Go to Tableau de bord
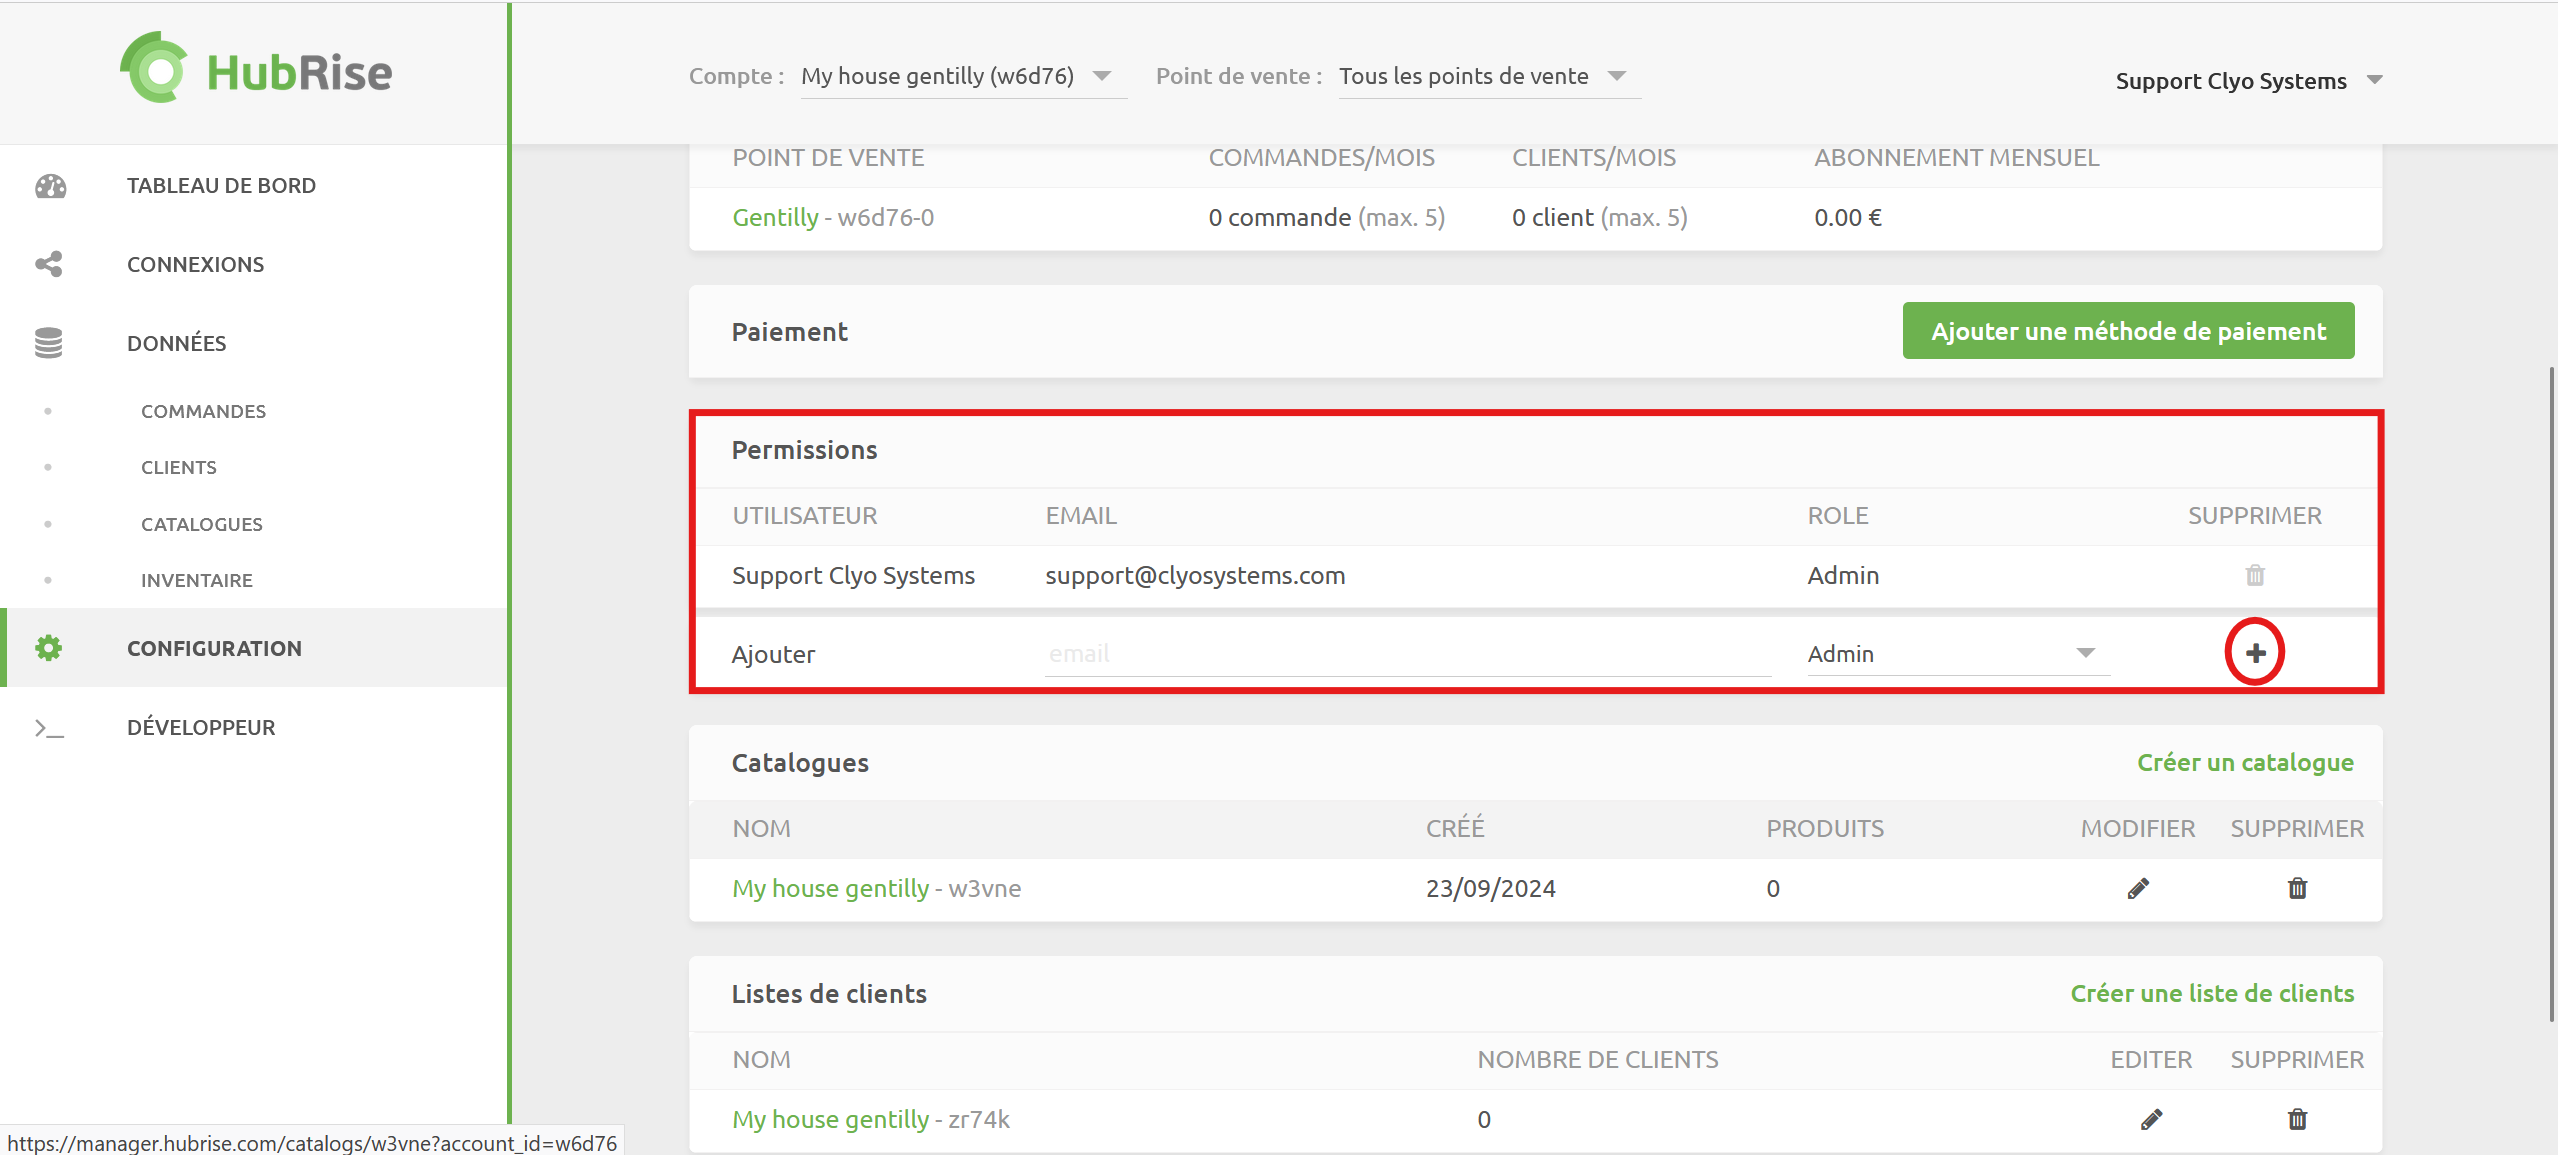 [221, 186]
